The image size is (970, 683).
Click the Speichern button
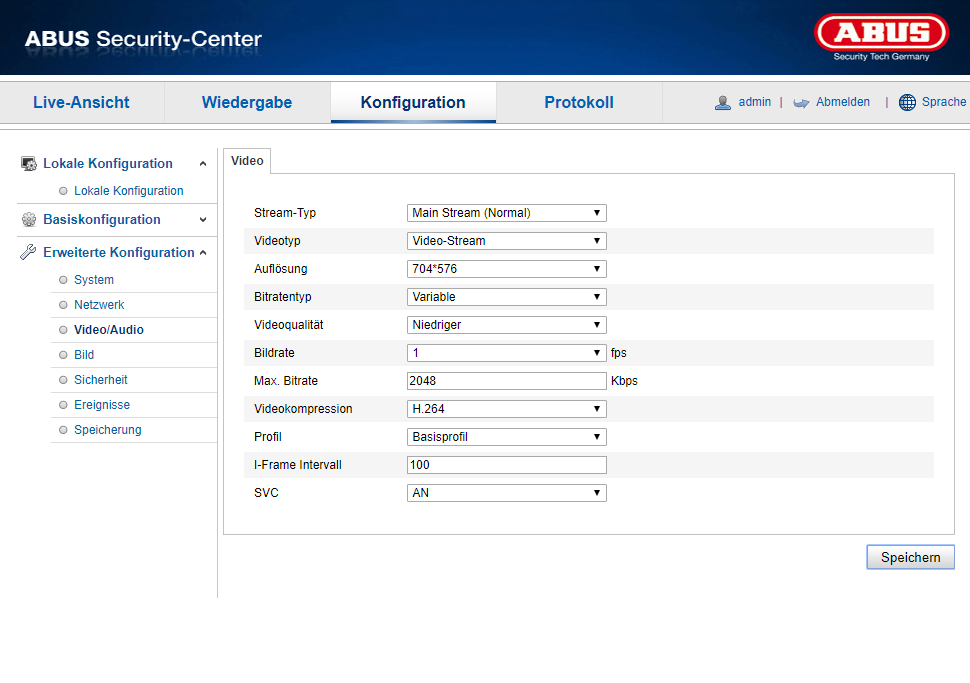pyautogui.click(x=910, y=557)
